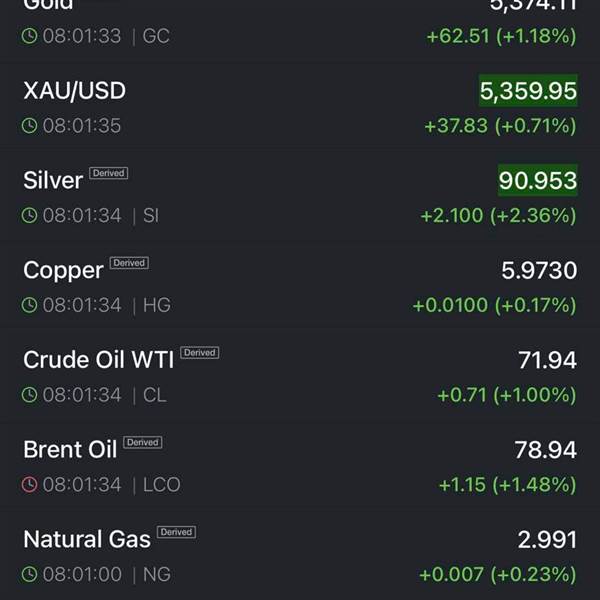Open the Silver commodity page

tap(53, 181)
